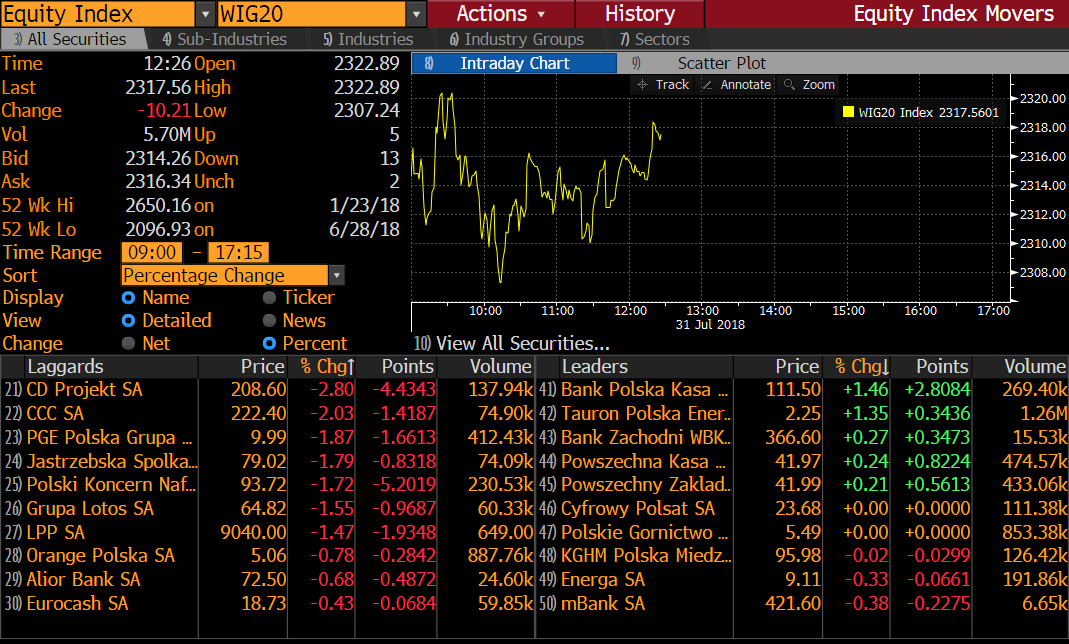1069x644 pixels.
Task: Sort leaders by % Chg column arrow
Action: [885, 367]
